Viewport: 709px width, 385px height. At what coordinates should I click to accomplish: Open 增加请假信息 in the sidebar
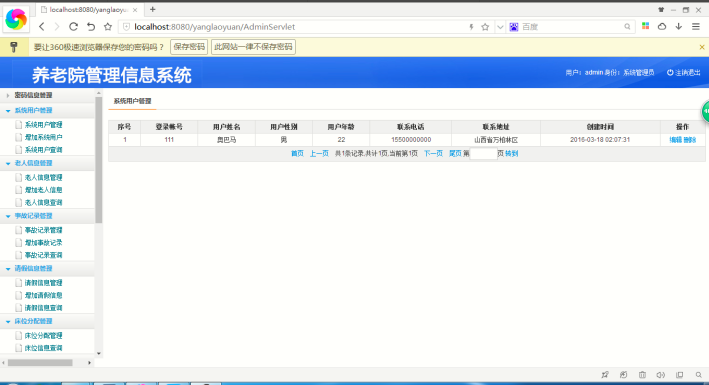pyautogui.click(x=43, y=295)
